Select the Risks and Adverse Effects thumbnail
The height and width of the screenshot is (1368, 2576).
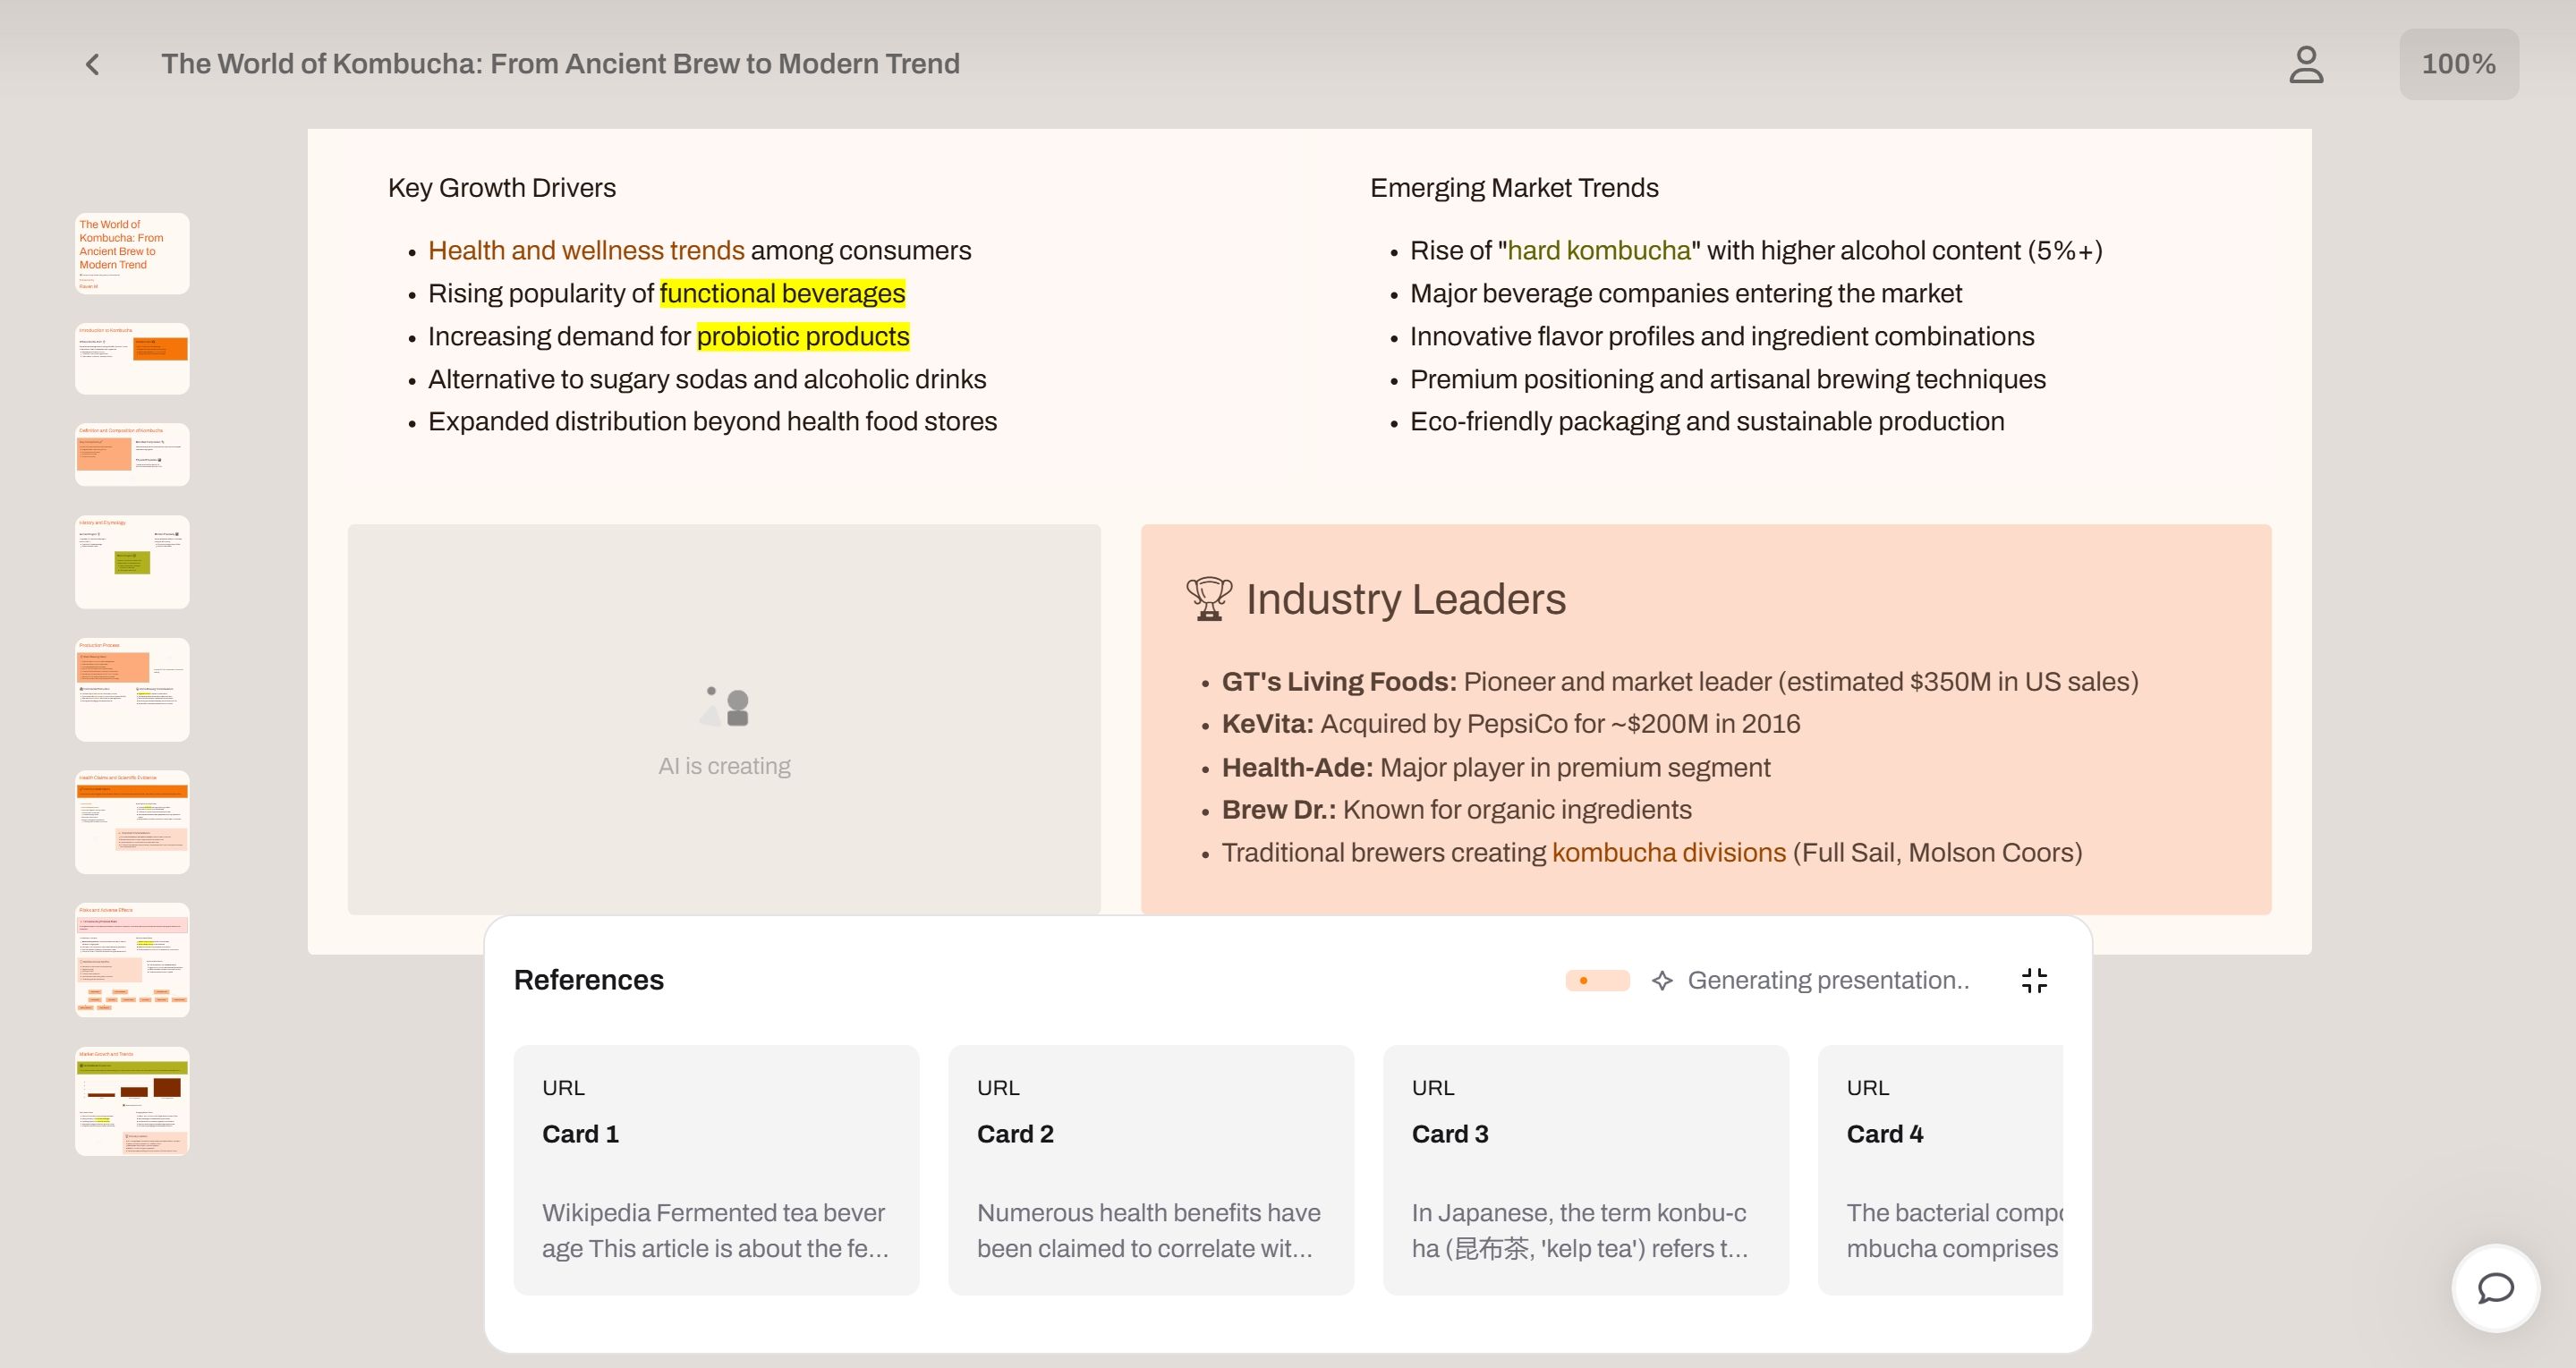[x=132, y=960]
